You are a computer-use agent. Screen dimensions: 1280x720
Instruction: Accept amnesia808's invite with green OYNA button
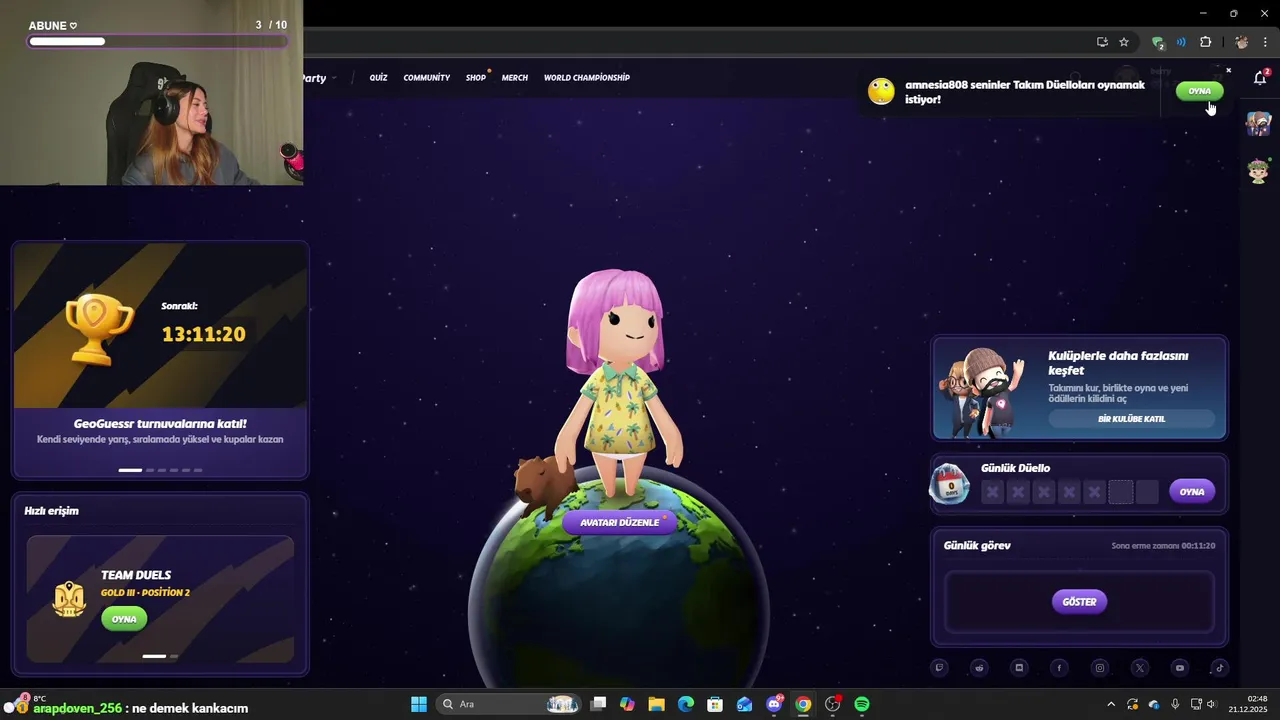1199,91
